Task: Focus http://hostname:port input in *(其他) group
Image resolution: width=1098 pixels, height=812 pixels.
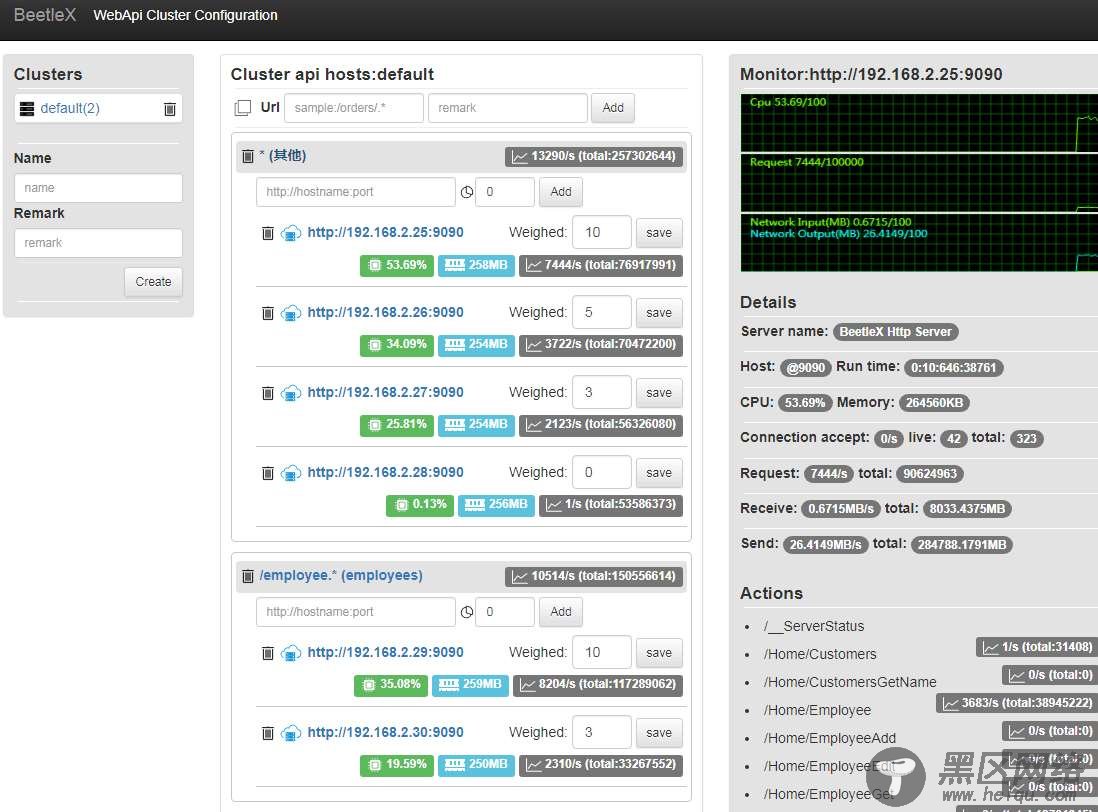Action: (x=356, y=192)
